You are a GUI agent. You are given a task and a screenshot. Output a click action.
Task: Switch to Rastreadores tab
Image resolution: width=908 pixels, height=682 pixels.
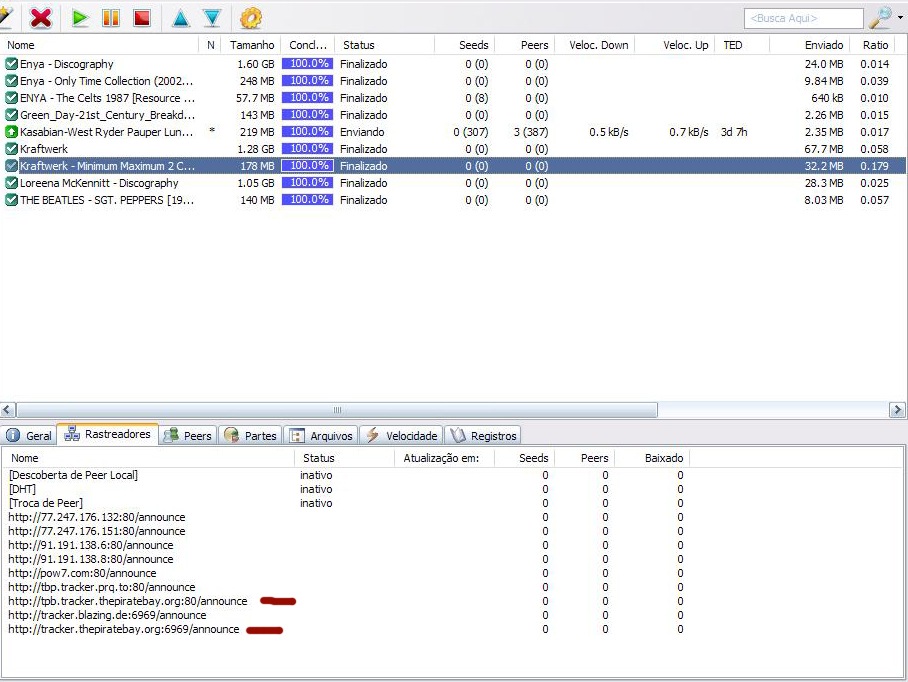click(108, 434)
